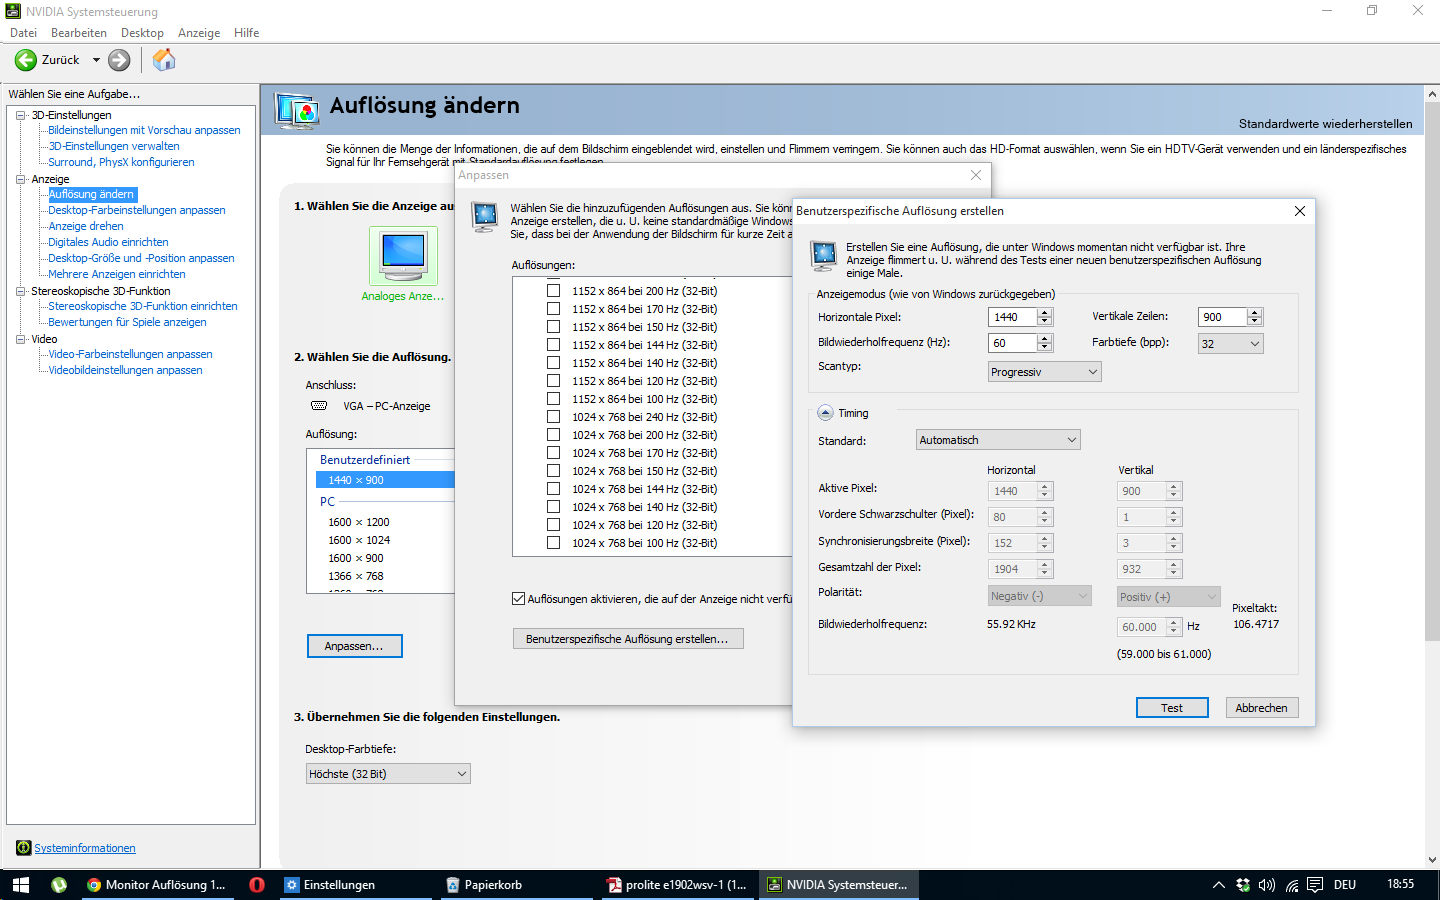Viewport: 1440px width, 900px height.
Task: Open the Hilfe menu
Action: click(x=247, y=33)
